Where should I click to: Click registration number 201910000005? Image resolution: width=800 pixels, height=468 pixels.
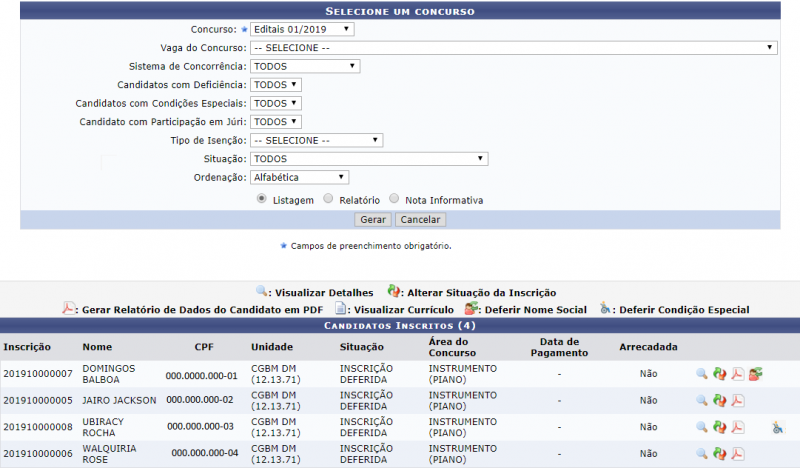[38, 401]
